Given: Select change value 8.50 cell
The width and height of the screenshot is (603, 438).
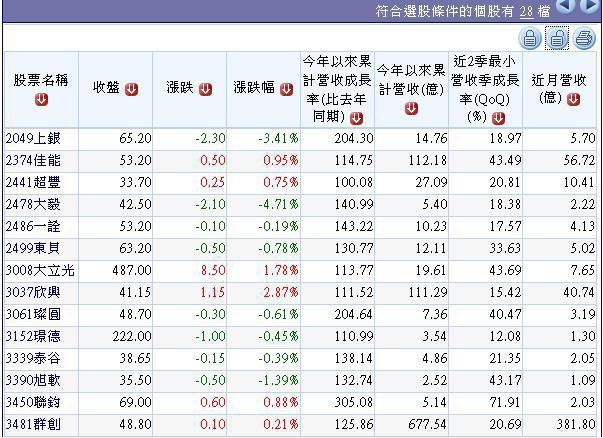Looking at the screenshot, I should [x=190, y=270].
